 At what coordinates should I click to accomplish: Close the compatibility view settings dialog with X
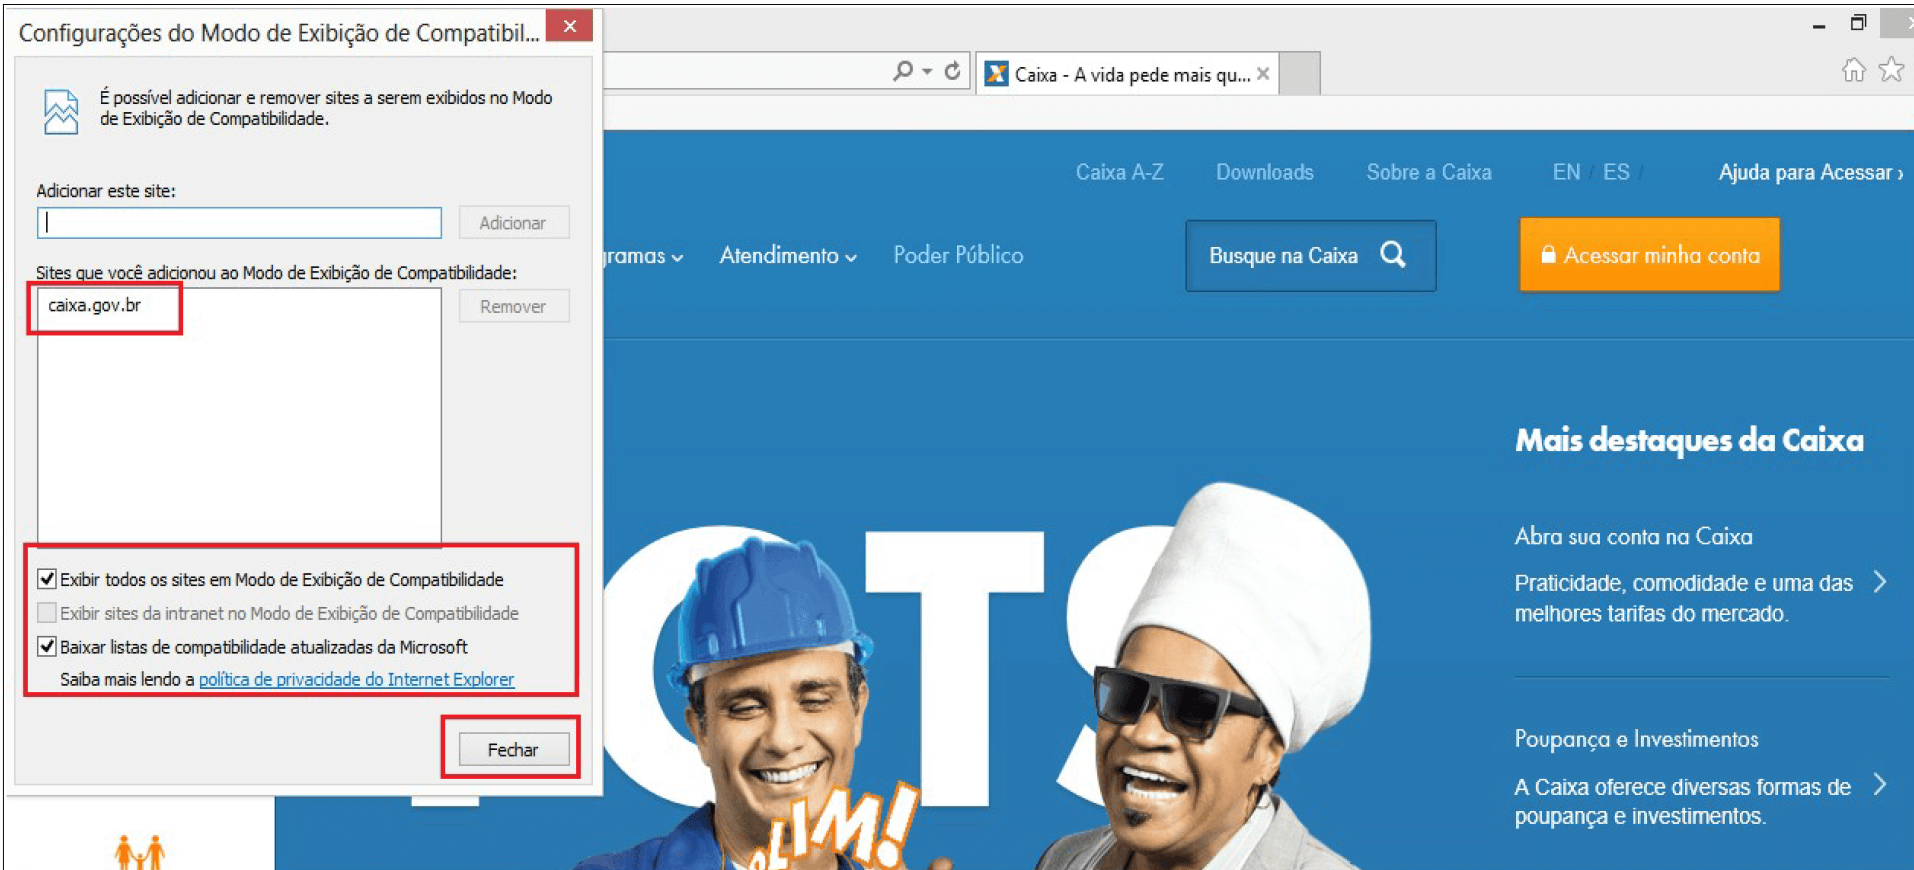coord(569,26)
